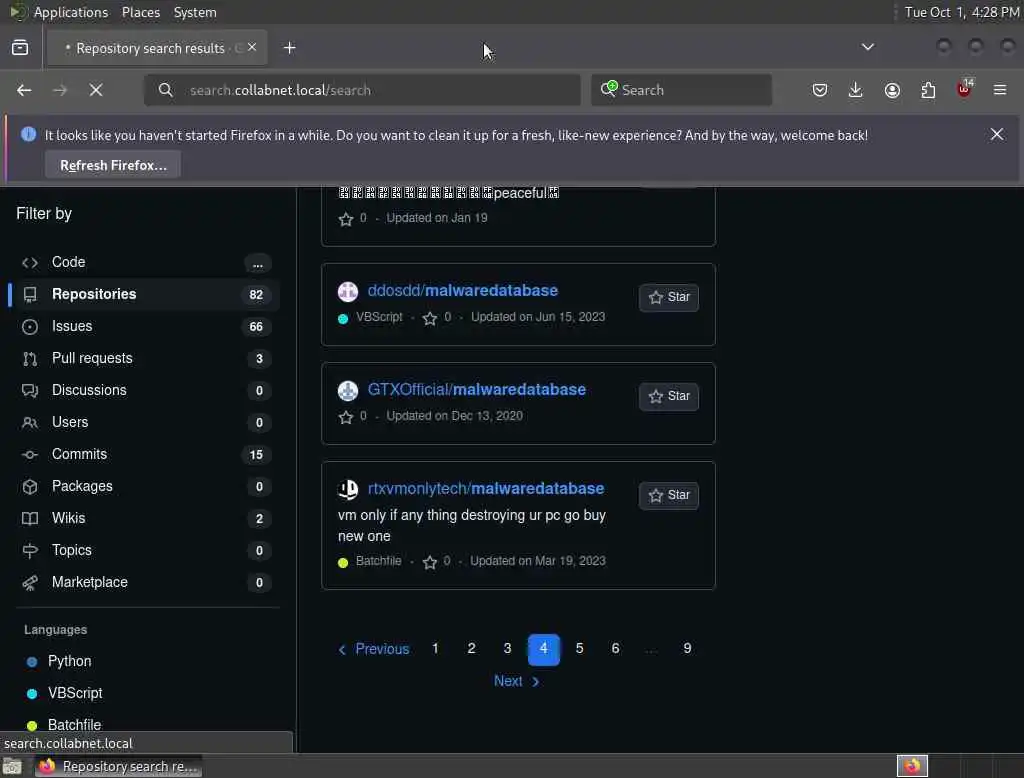Open the Places menu
Screen dimensions: 1024x778
point(141,12)
